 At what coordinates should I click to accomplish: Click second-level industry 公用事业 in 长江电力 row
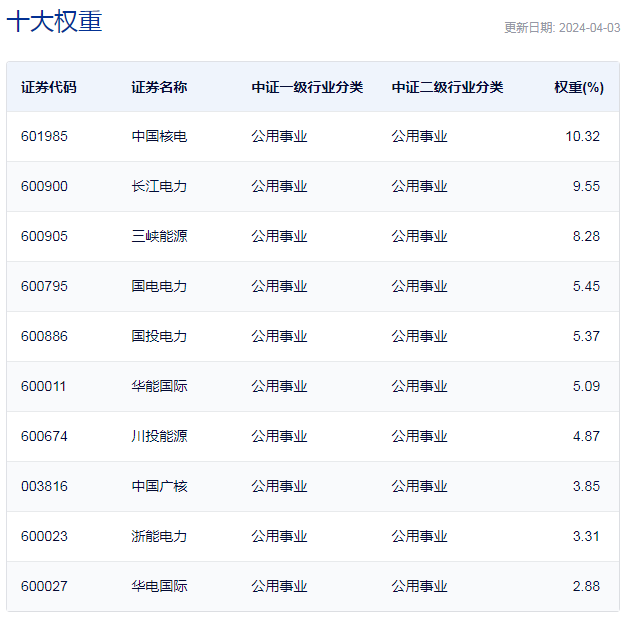click(x=419, y=186)
